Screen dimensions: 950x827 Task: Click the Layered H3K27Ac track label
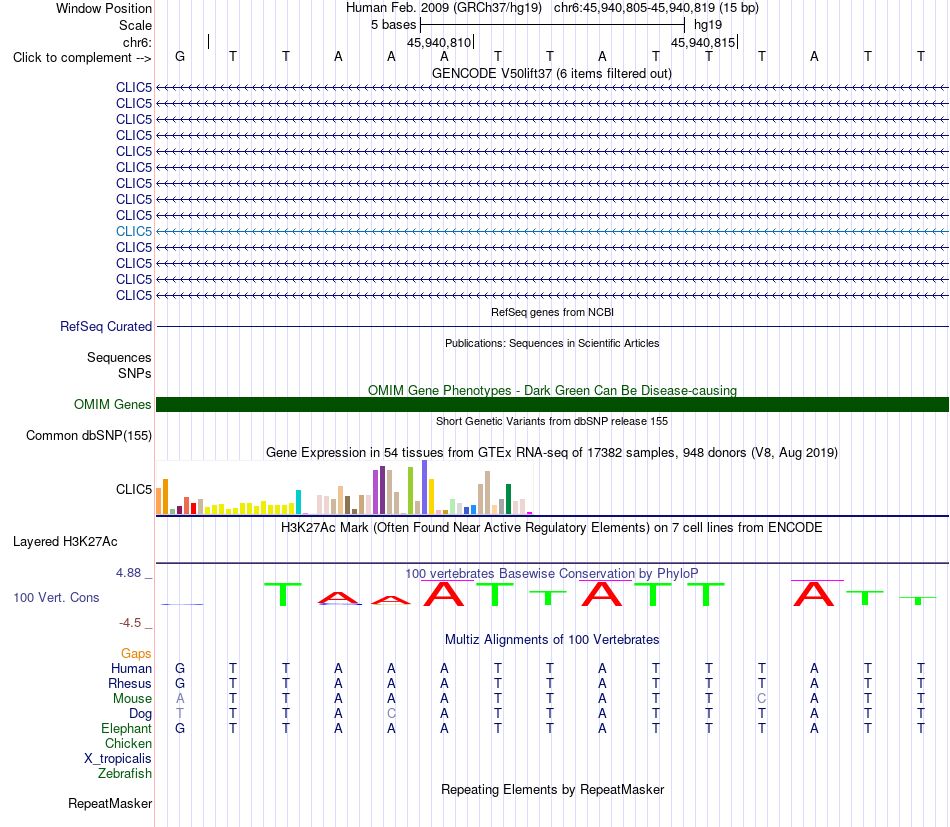(x=65, y=542)
